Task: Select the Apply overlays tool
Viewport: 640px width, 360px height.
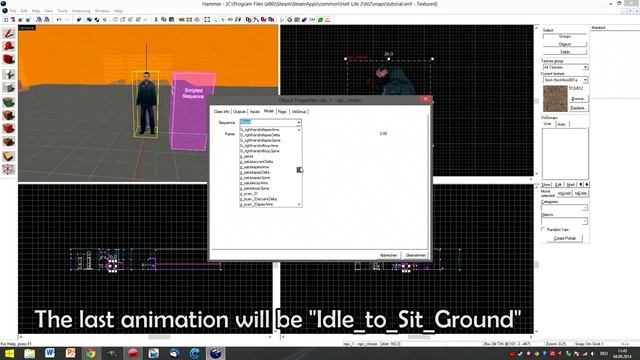Action: click(x=9, y=142)
